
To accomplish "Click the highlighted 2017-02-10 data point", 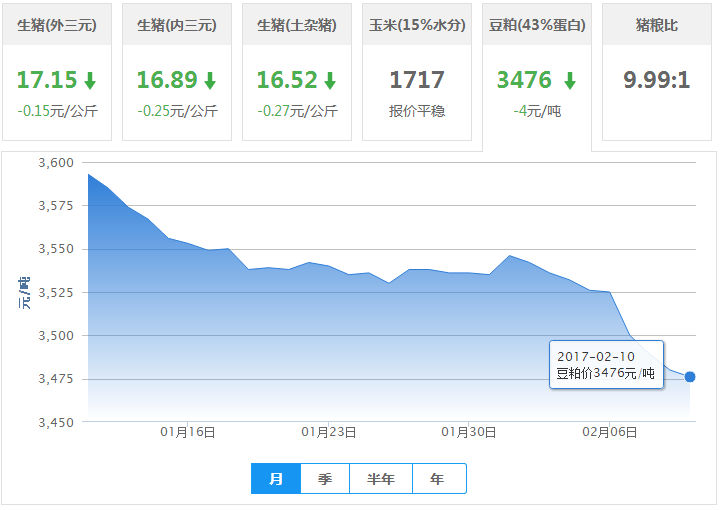I will pyautogui.click(x=690, y=377).
